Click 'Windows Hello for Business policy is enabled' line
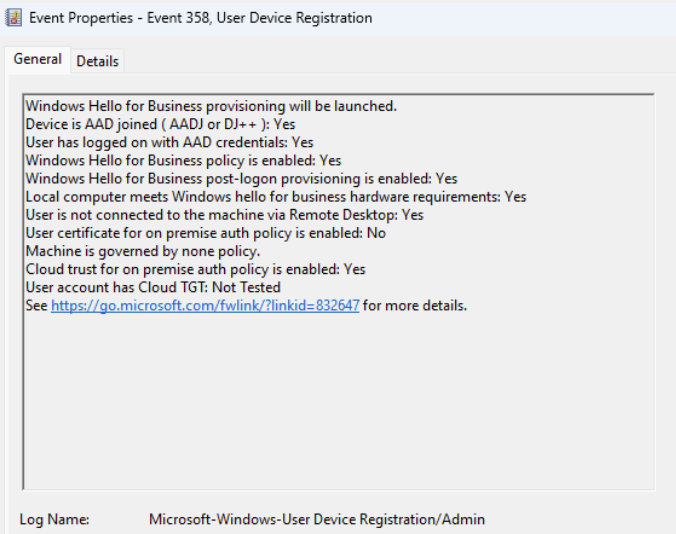676x534 pixels. (x=183, y=160)
